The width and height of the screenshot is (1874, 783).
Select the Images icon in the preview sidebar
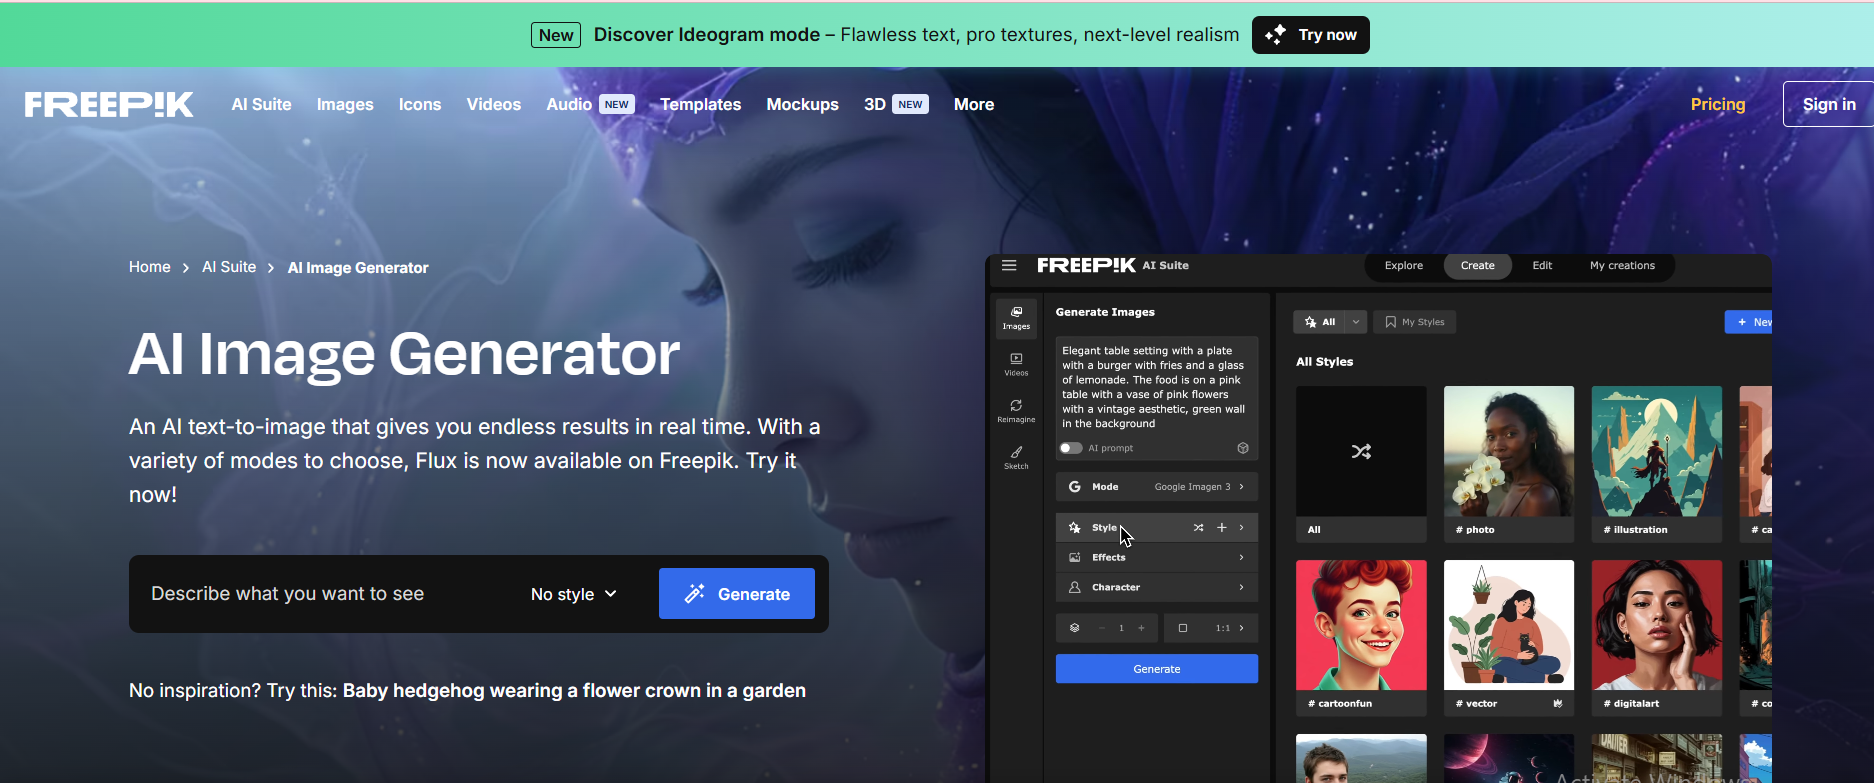1016,317
